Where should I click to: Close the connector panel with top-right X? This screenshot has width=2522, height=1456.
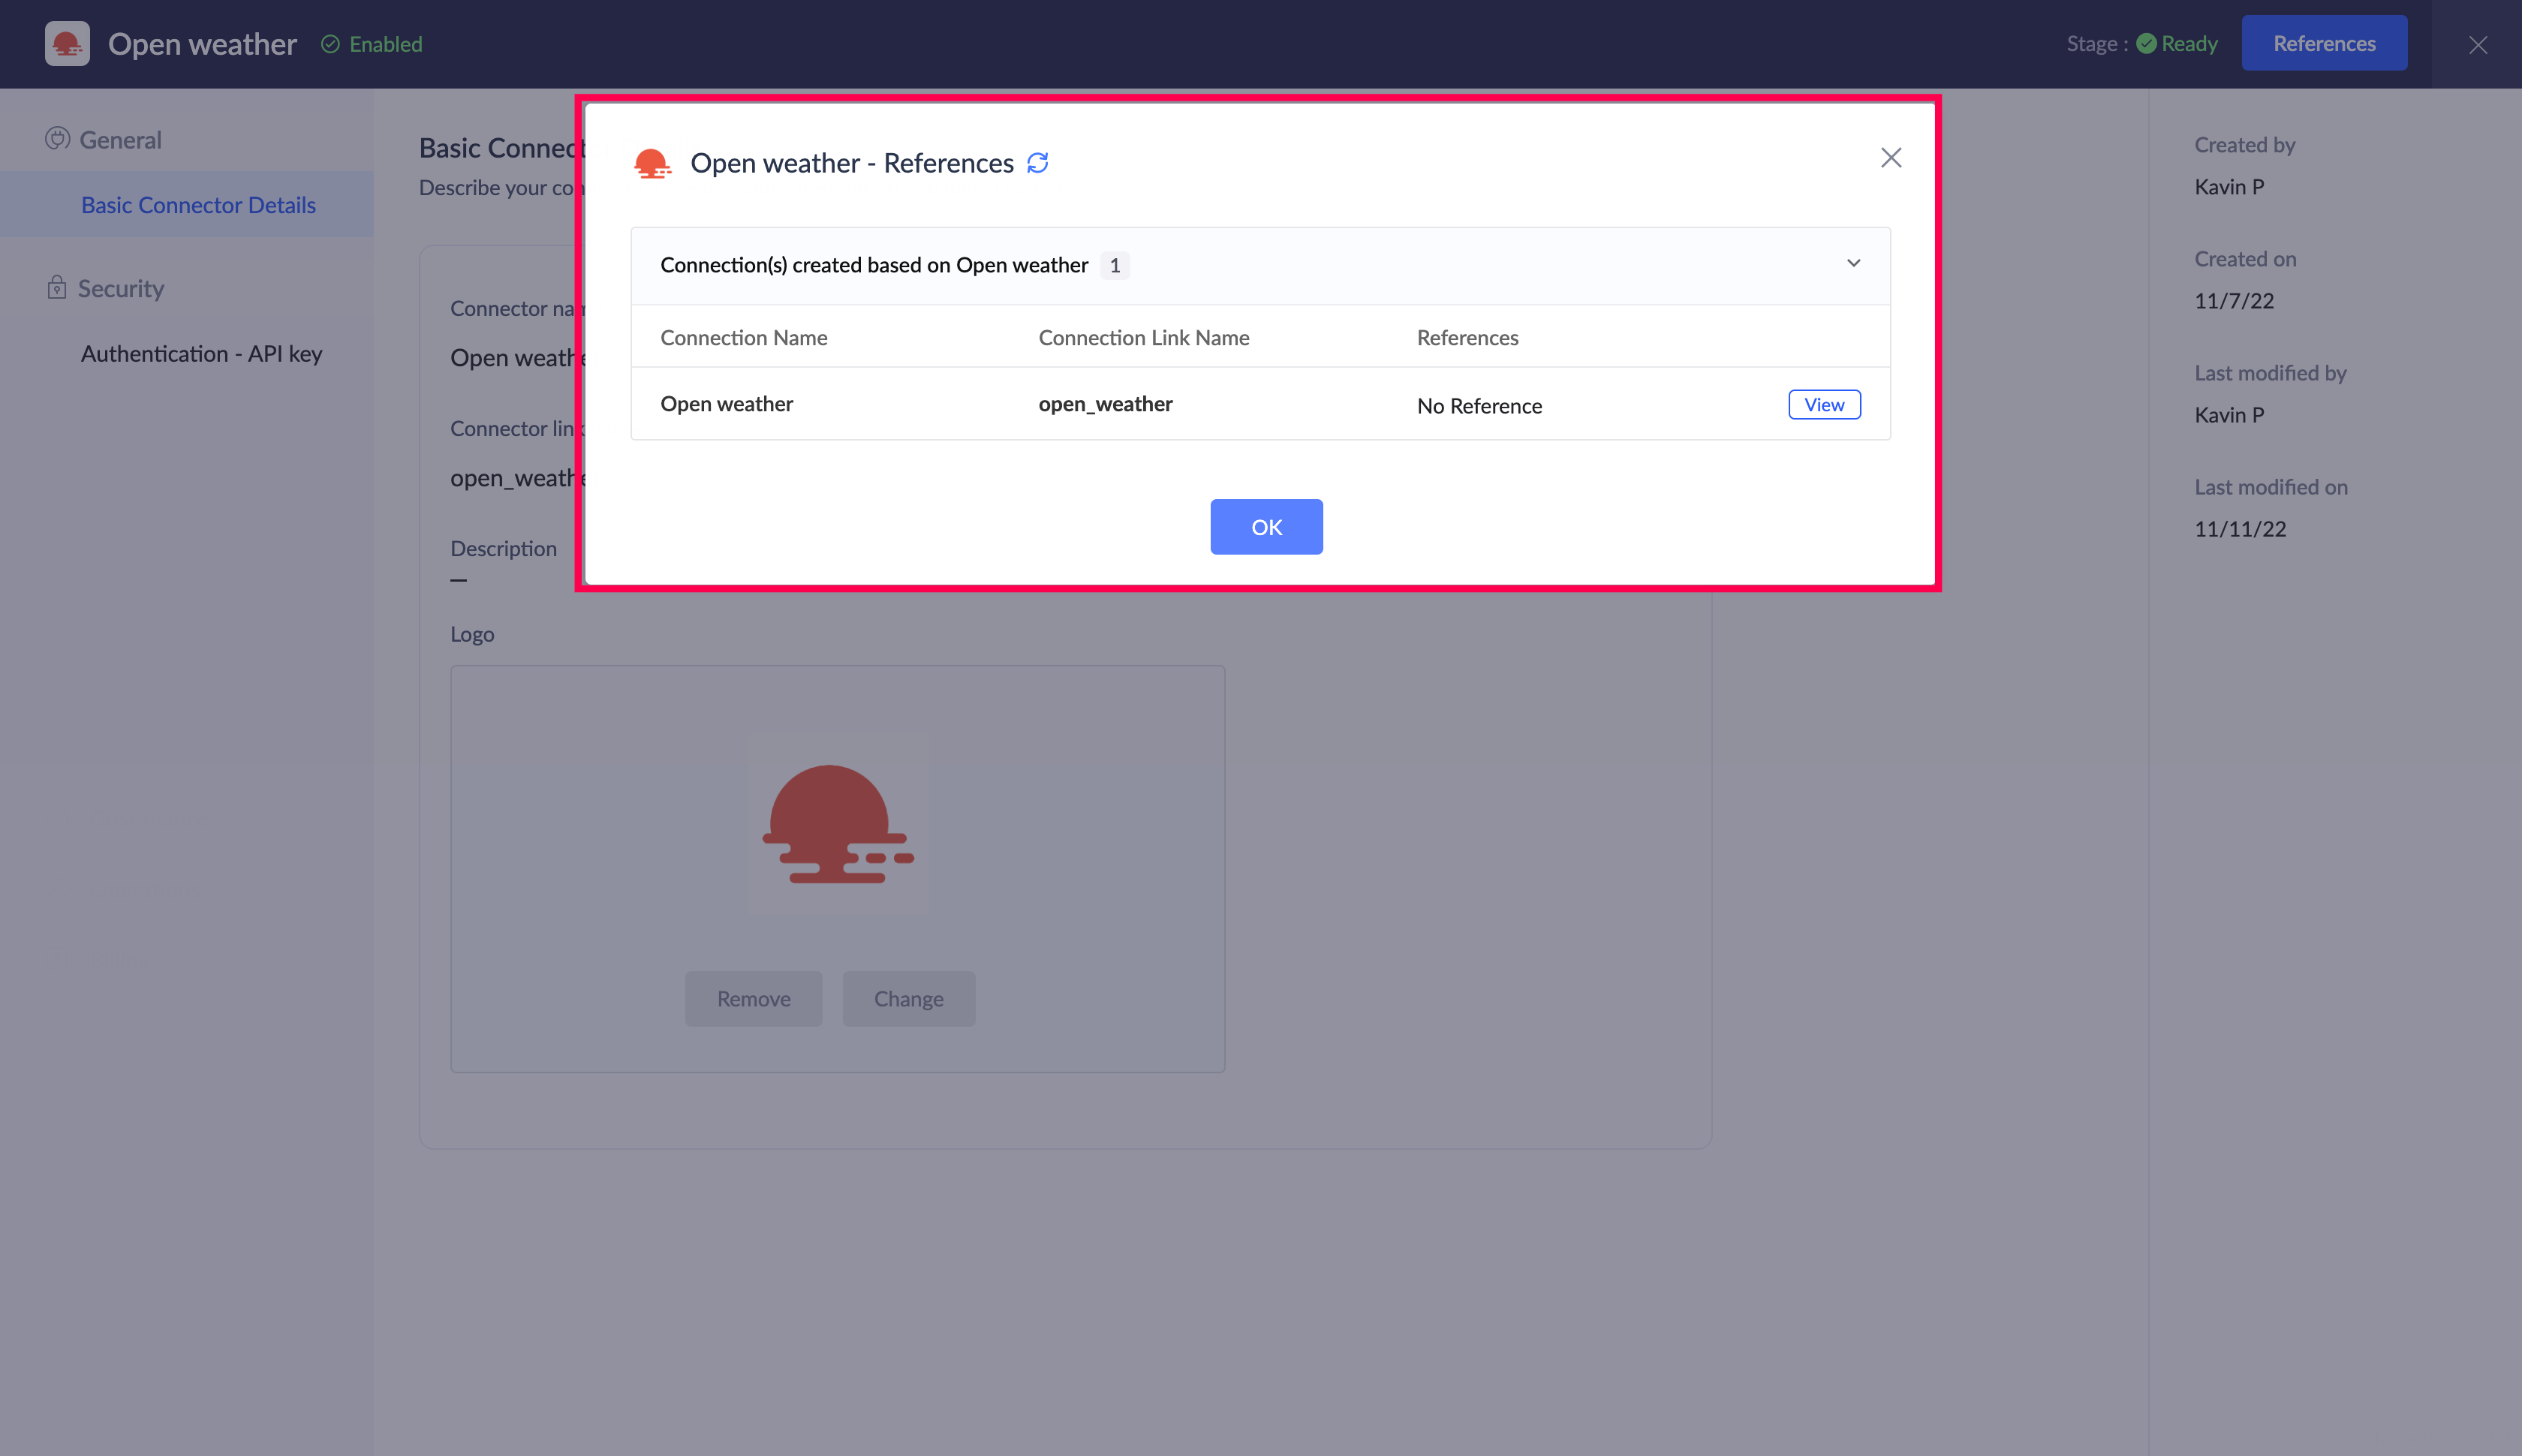point(2477,45)
